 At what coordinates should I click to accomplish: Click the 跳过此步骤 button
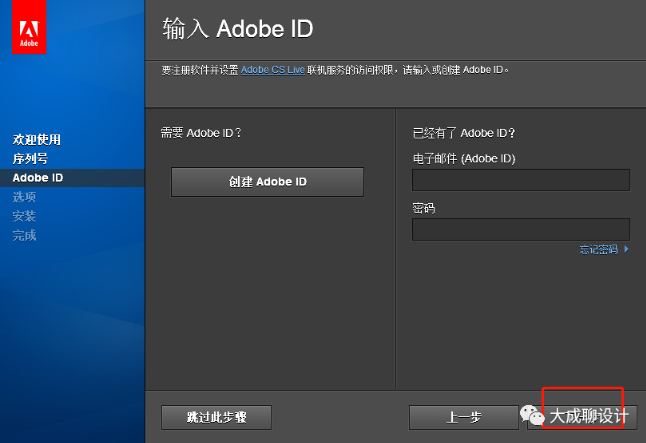(216, 416)
